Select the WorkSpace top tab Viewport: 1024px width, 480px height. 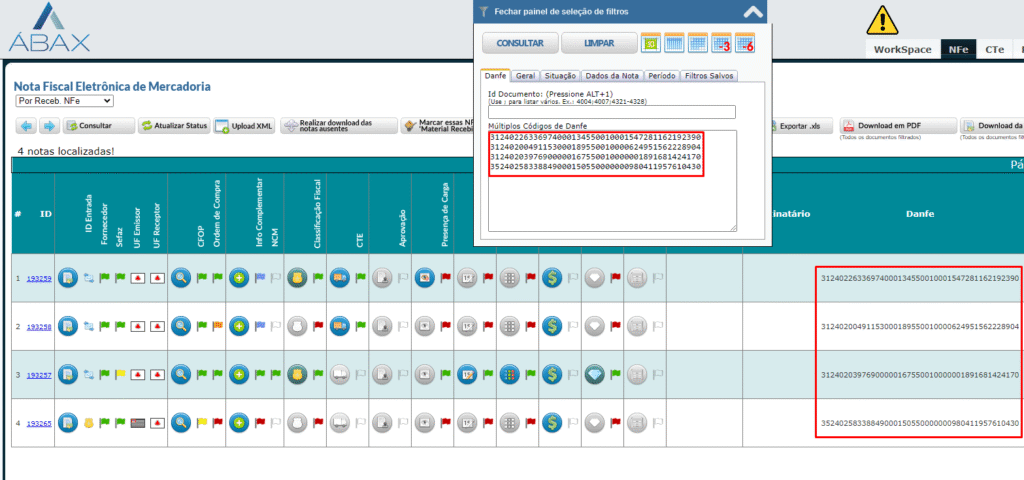click(901, 48)
